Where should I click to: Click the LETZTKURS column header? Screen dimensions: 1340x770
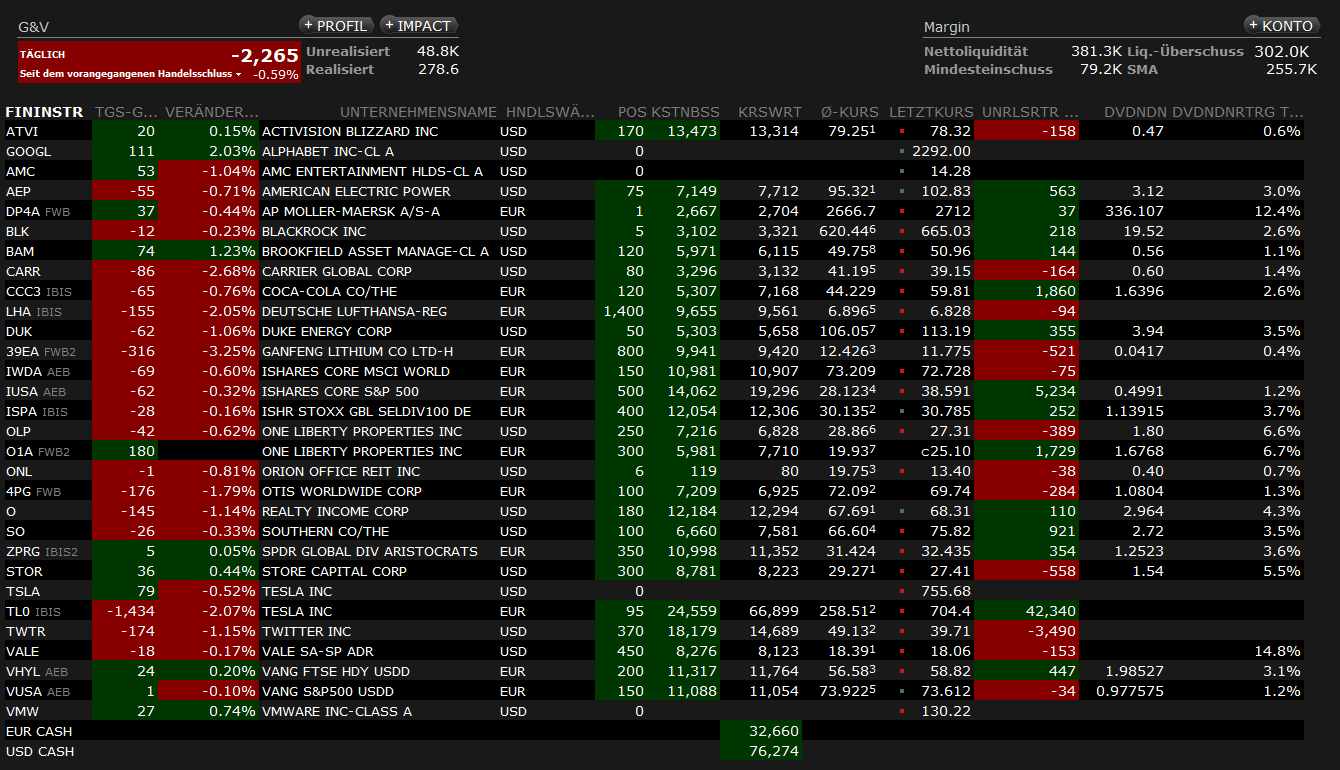click(x=930, y=111)
